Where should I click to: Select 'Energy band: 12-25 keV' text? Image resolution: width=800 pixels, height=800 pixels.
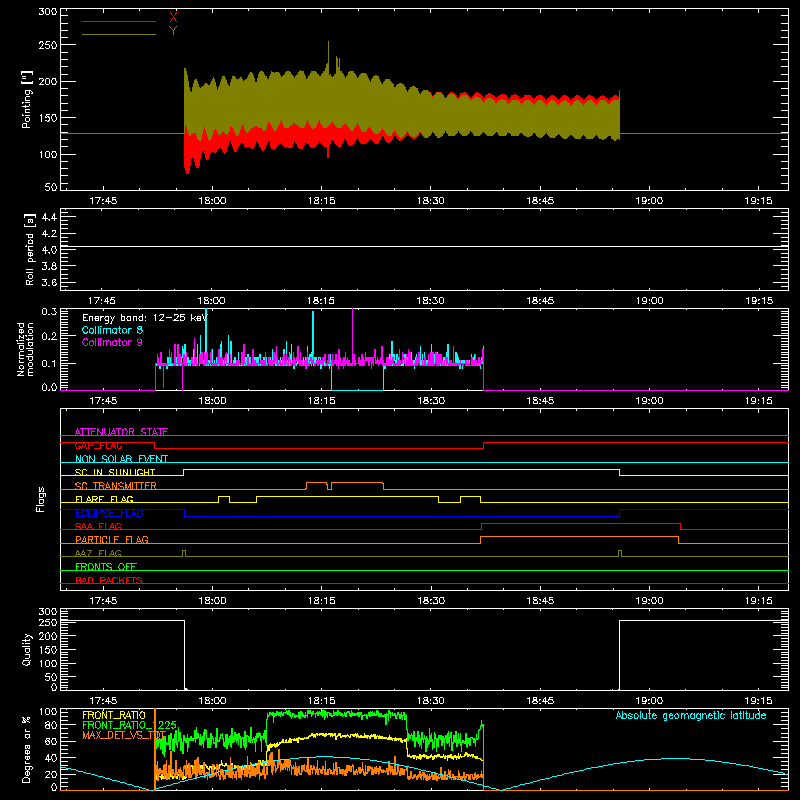click(x=144, y=318)
